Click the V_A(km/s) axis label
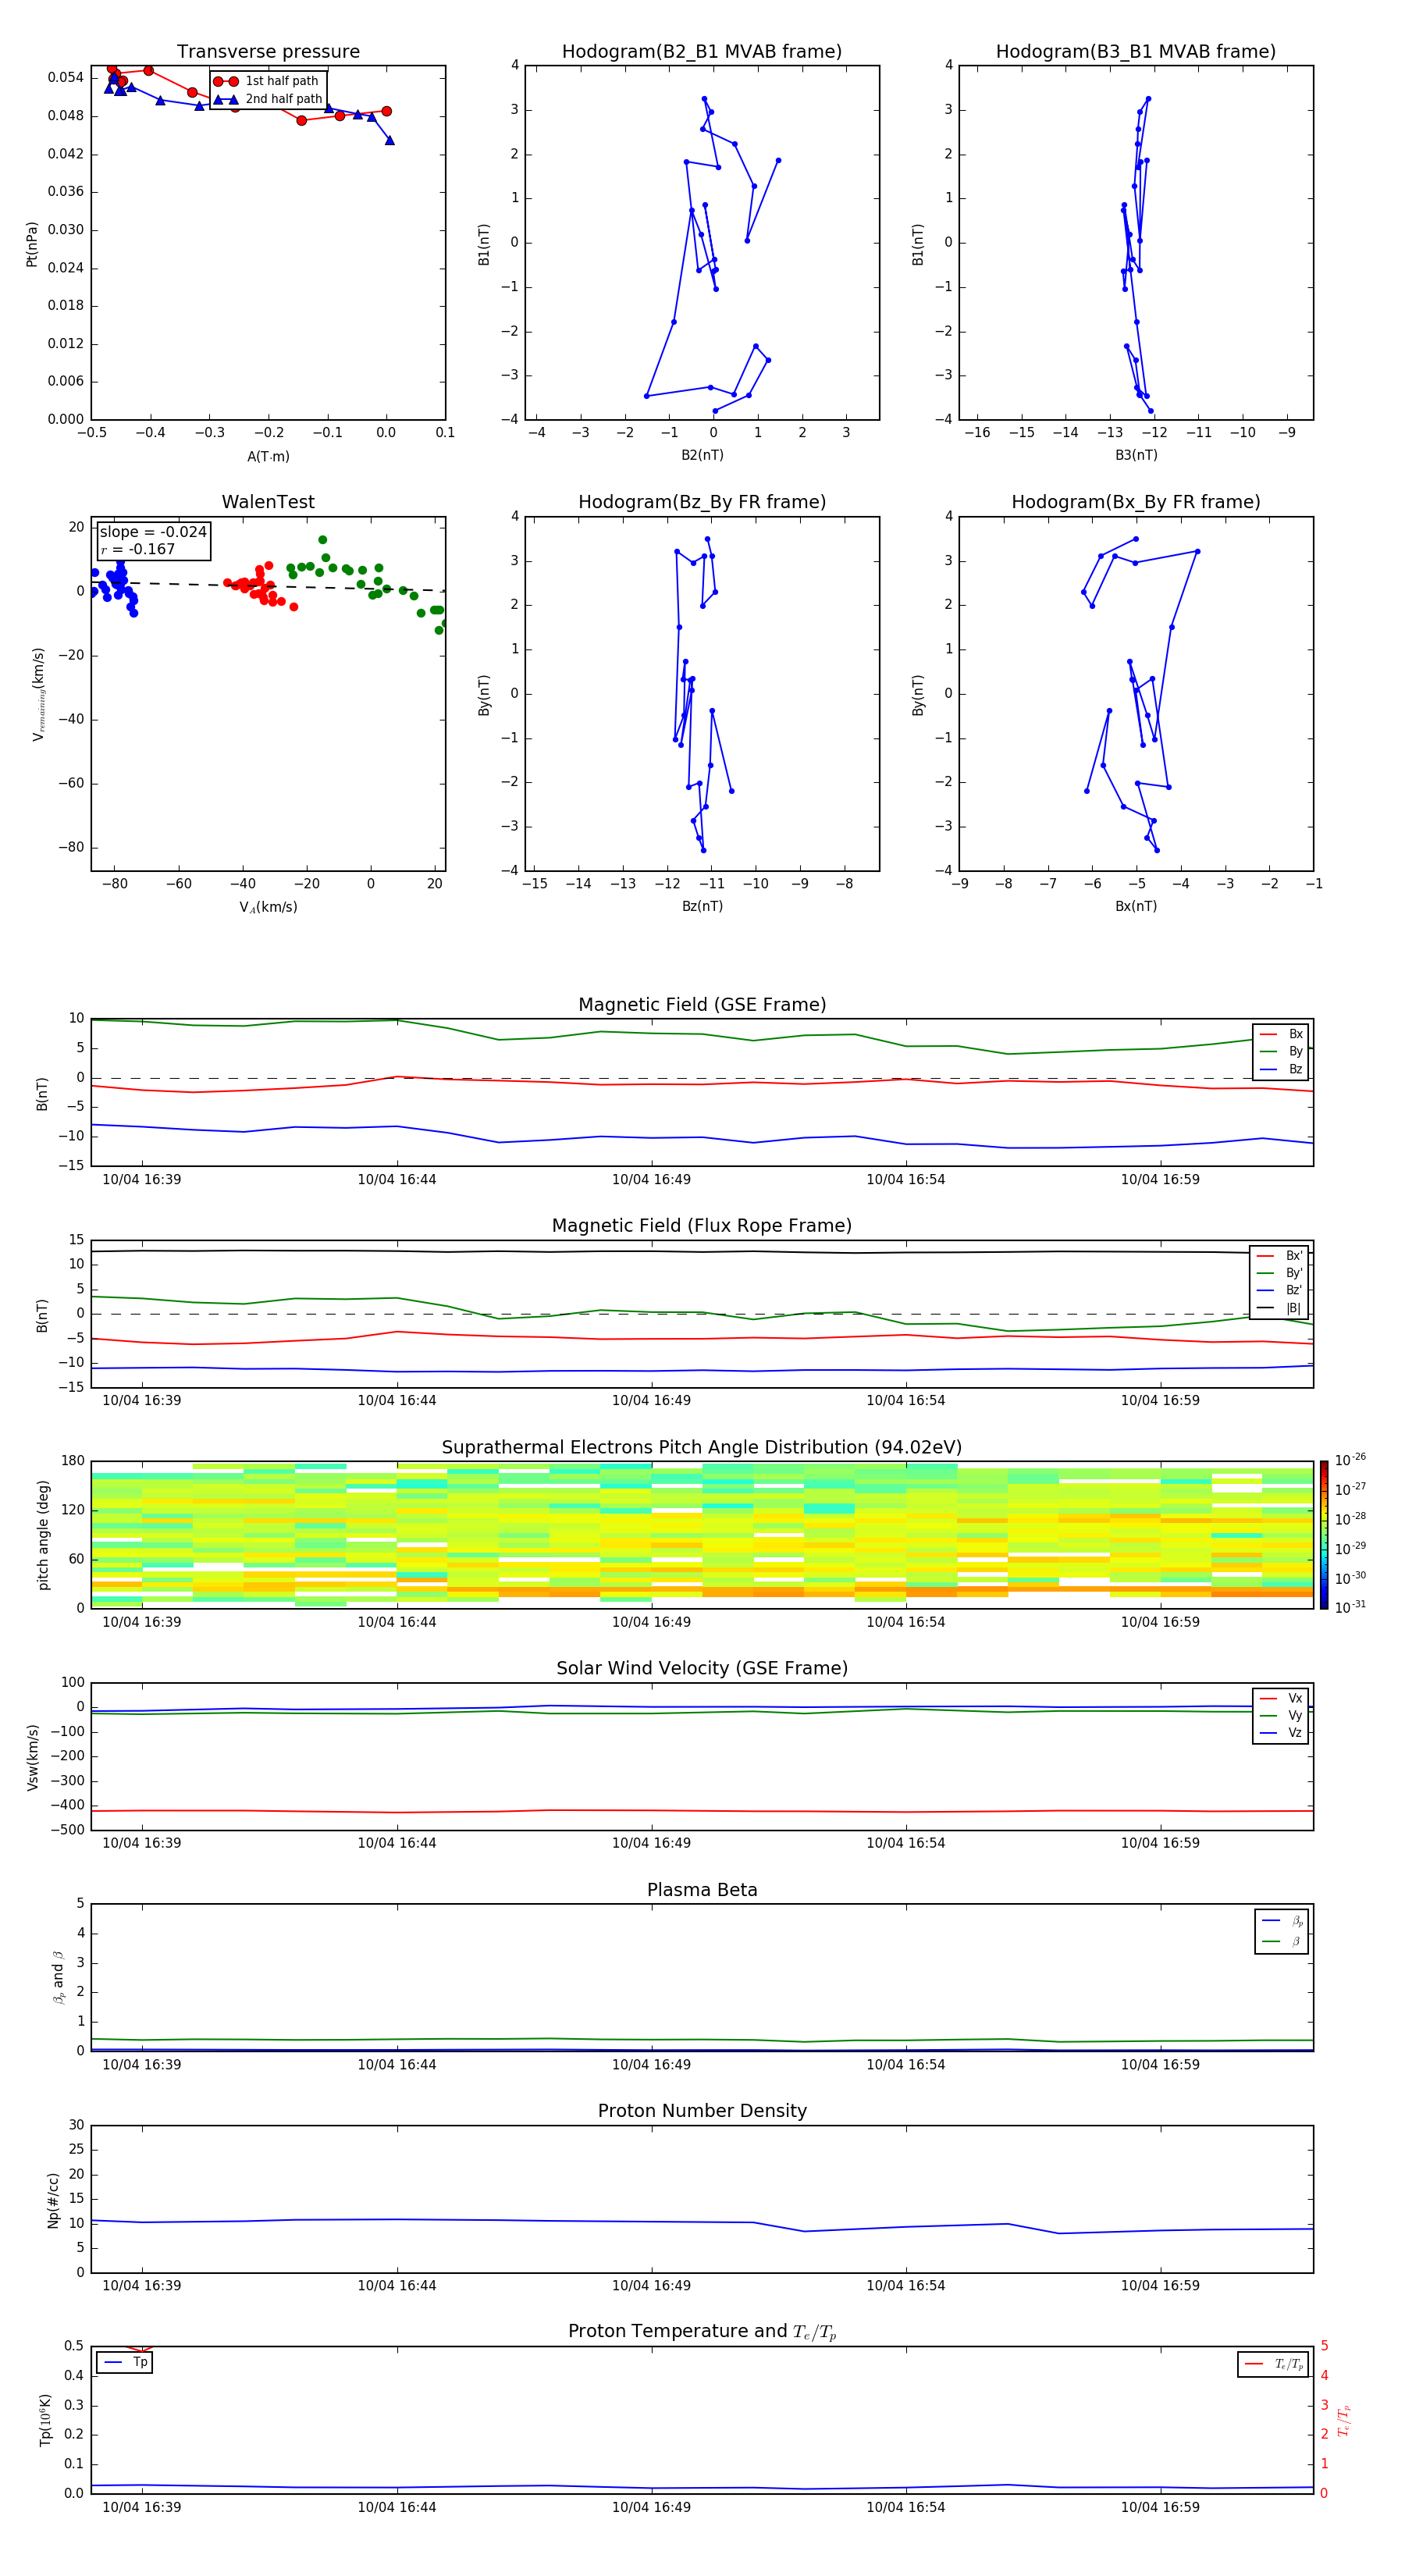Viewport: 1405px width, 2576px height. pyautogui.click(x=268, y=907)
